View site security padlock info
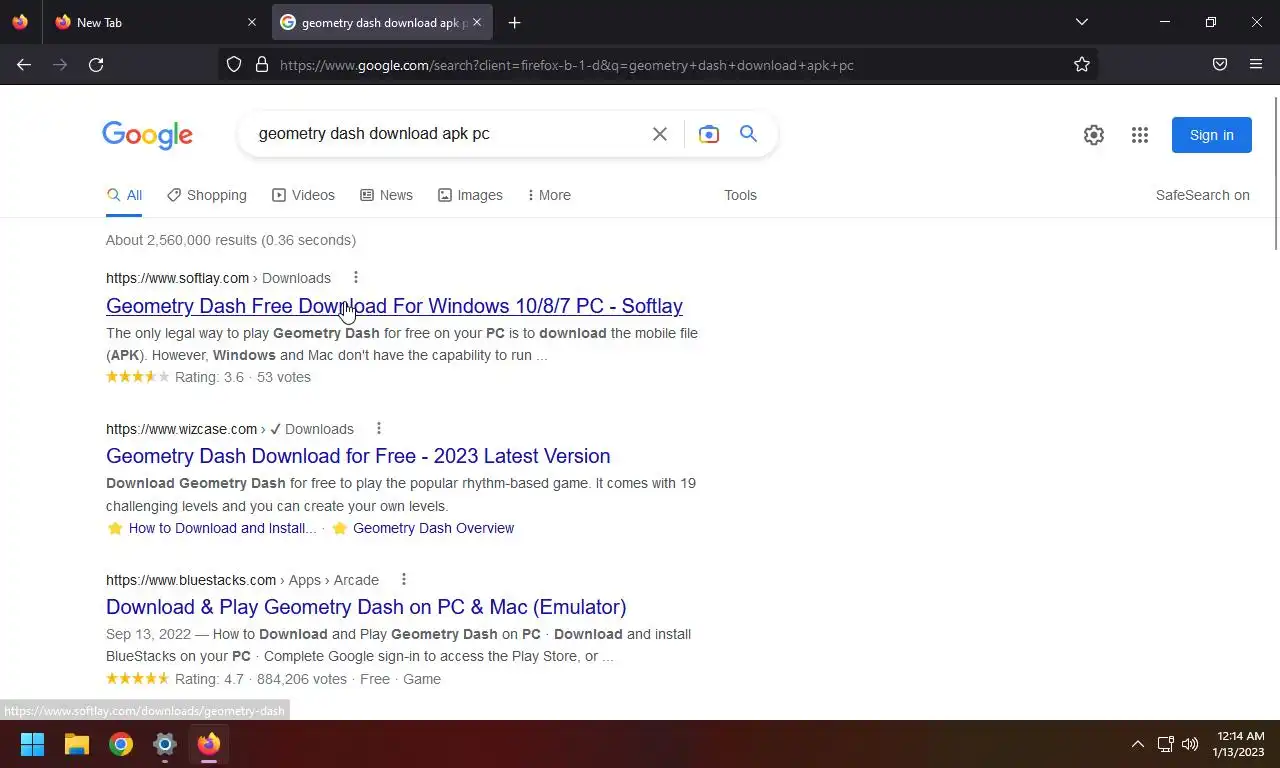The image size is (1280, 768). coord(262,65)
